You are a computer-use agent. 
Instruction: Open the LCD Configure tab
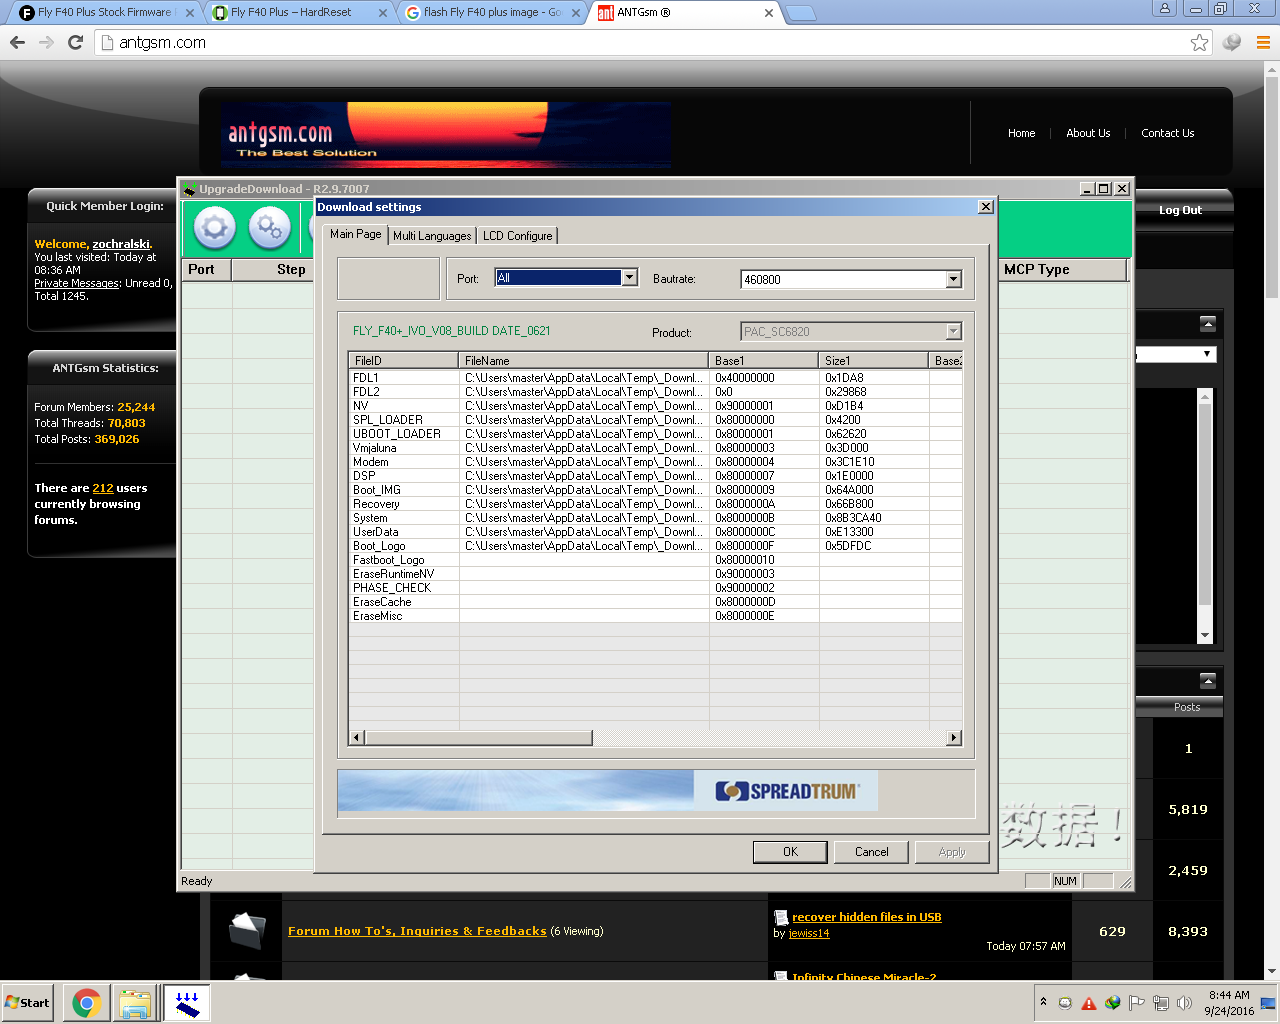coord(517,236)
